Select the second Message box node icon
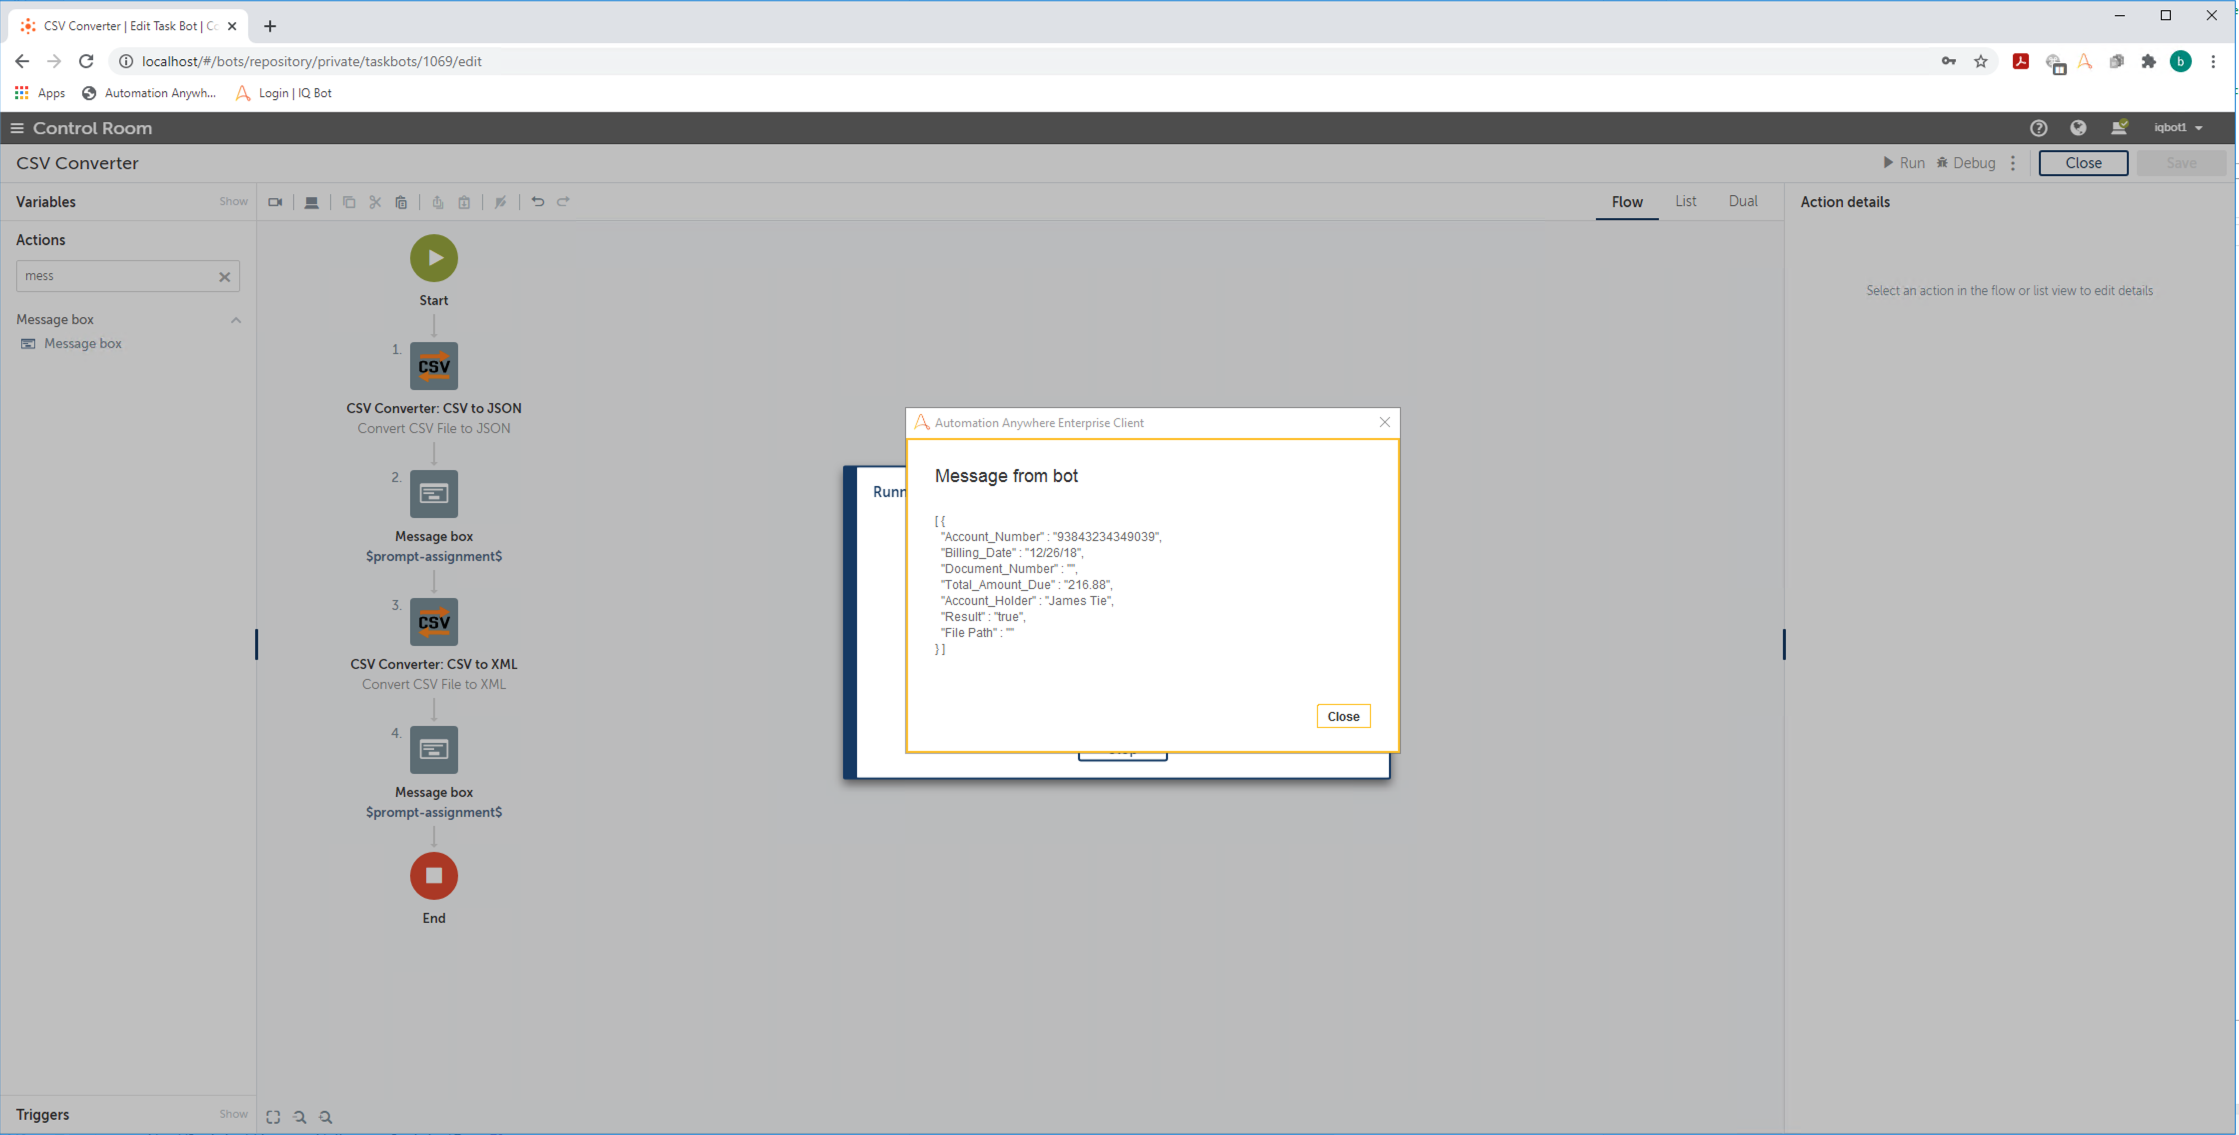2239x1135 pixels. coord(433,750)
